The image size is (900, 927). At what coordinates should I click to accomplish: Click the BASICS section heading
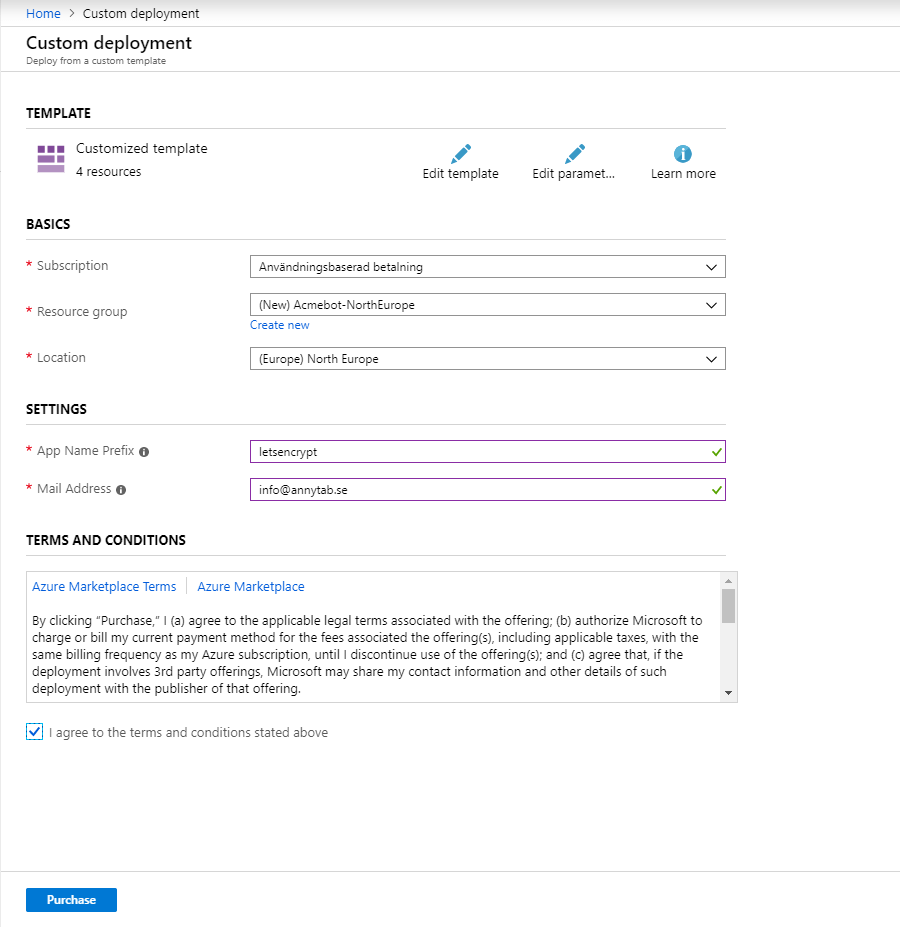(48, 224)
